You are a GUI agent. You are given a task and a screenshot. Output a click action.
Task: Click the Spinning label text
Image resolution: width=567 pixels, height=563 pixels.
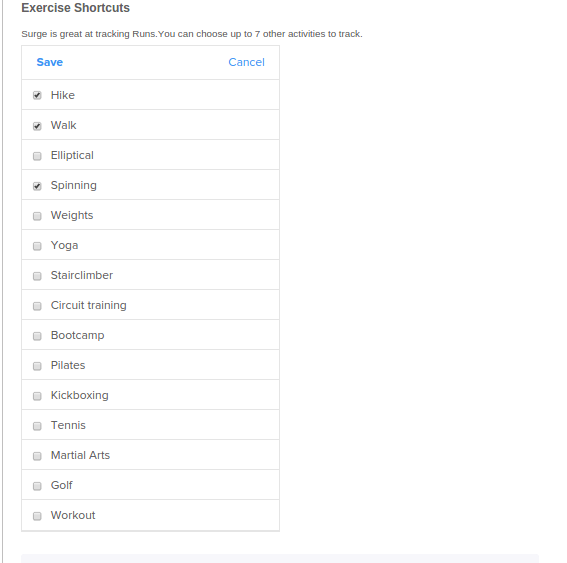[x=74, y=185]
